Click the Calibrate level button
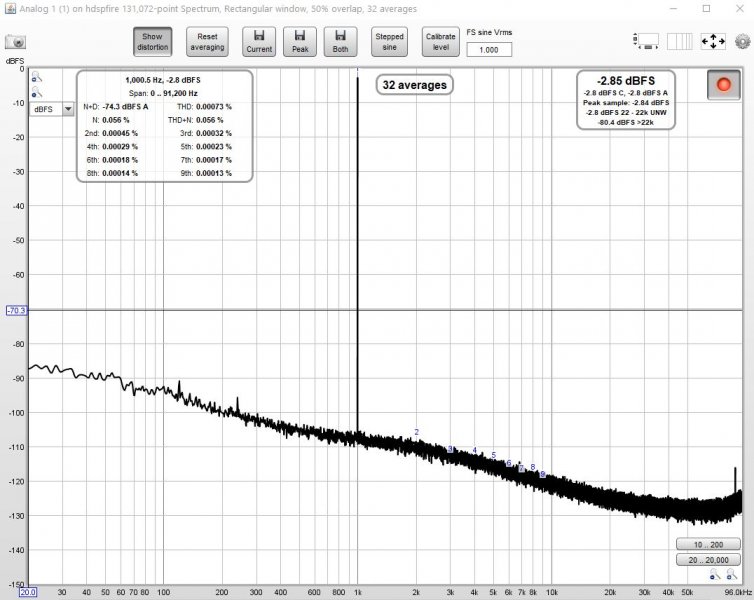 [440, 42]
